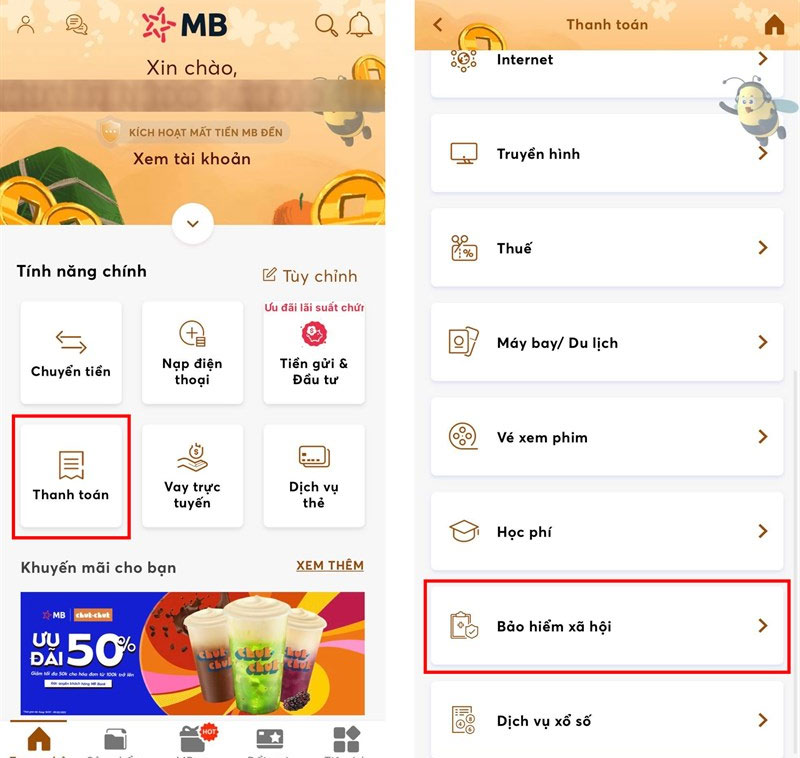
Task: Expand the account panel with the round chevron
Action: click(x=193, y=223)
